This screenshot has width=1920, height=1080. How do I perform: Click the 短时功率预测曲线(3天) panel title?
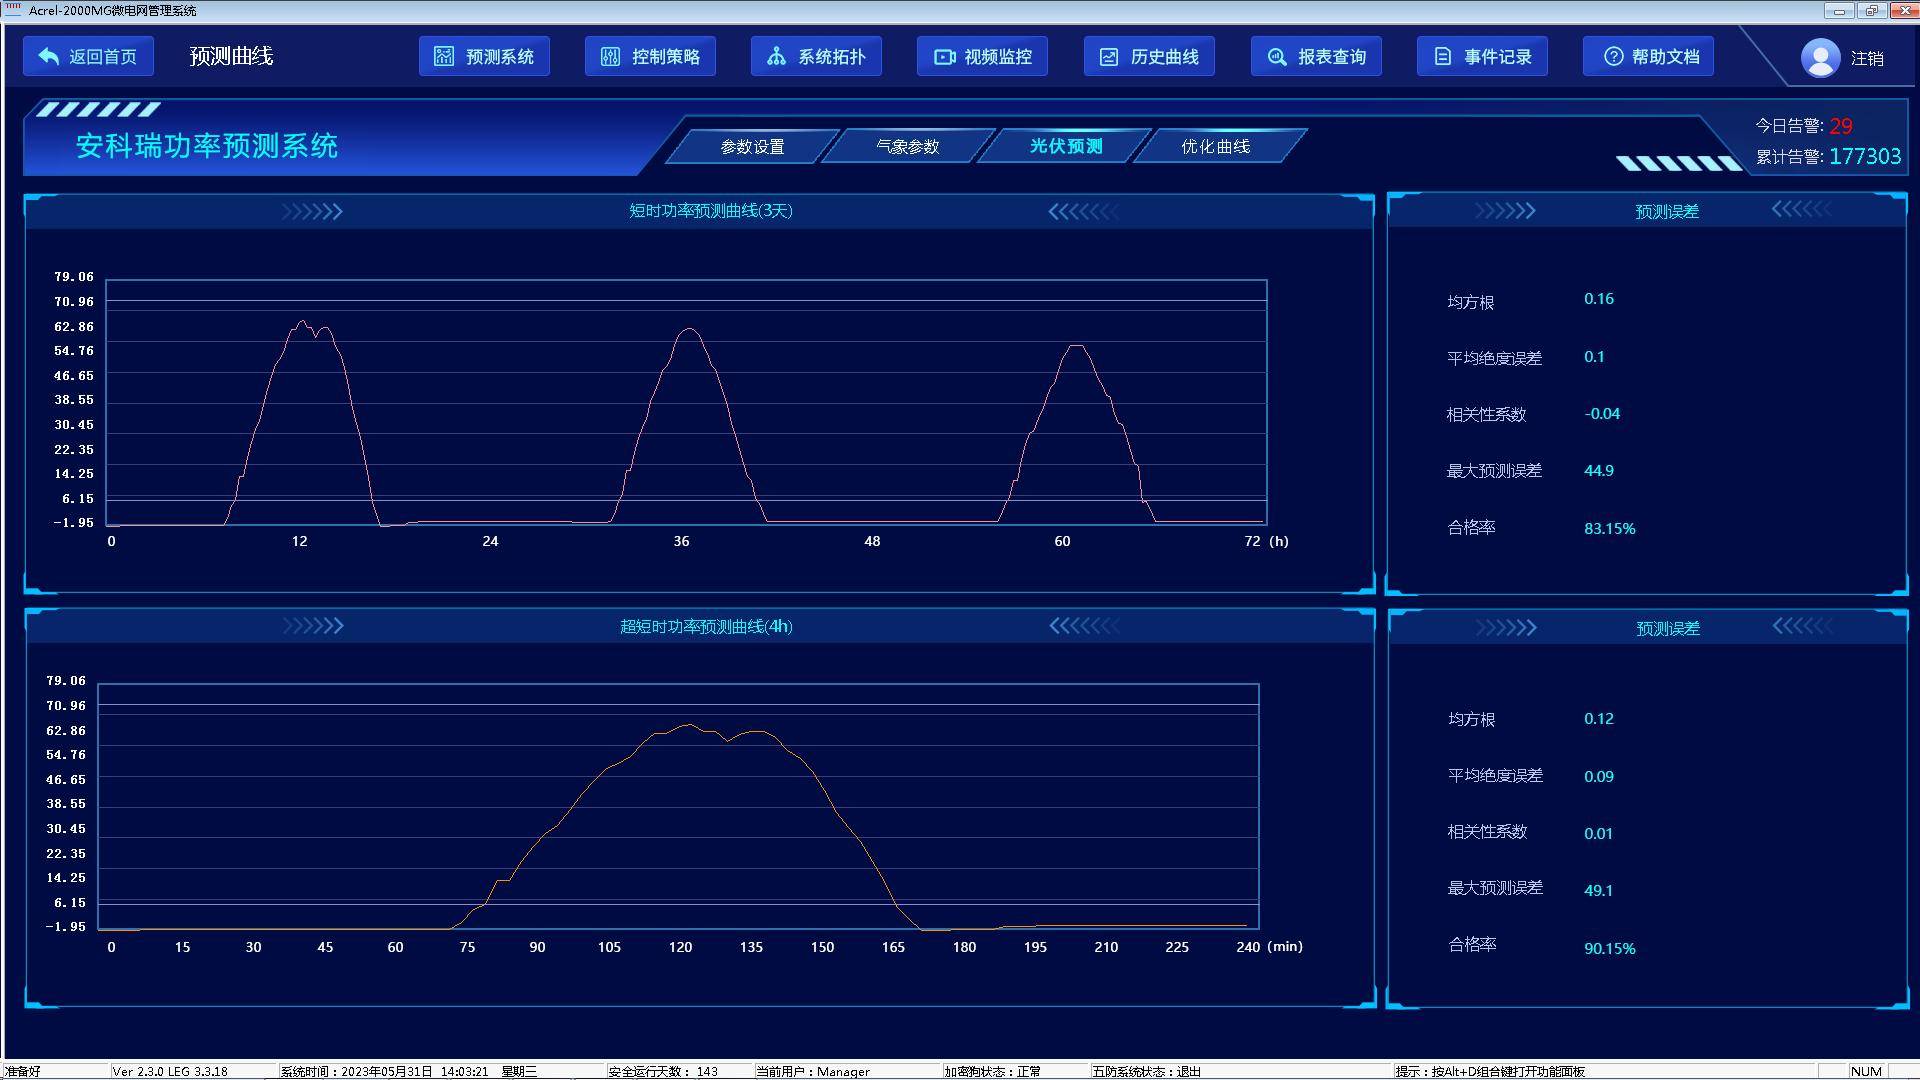click(710, 211)
